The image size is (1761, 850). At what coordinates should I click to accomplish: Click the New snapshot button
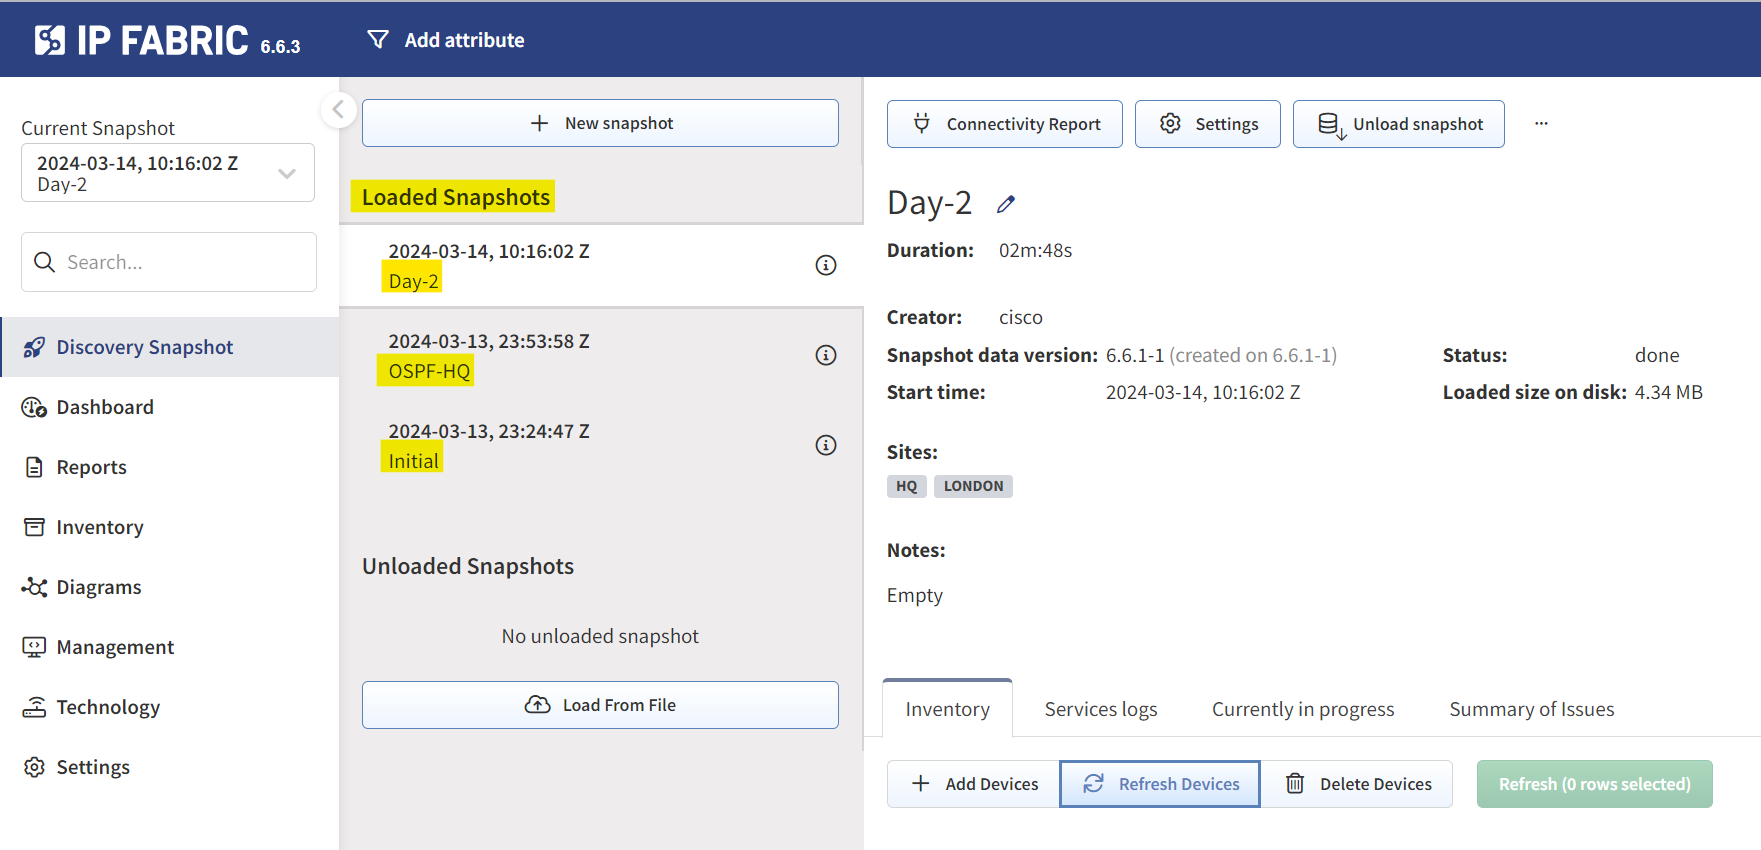pos(600,123)
